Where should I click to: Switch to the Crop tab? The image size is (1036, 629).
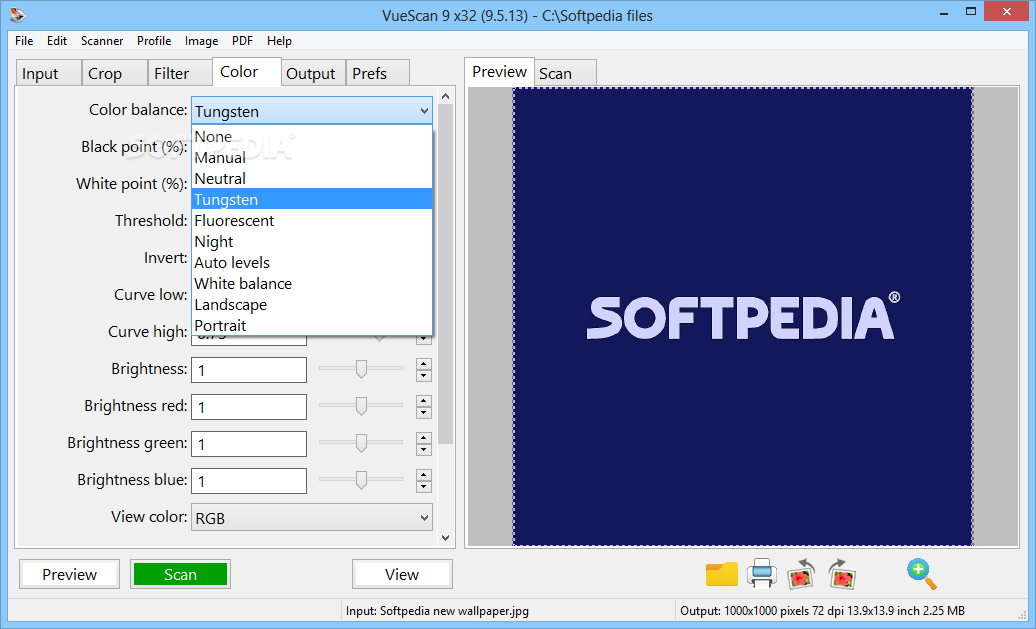coord(114,73)
